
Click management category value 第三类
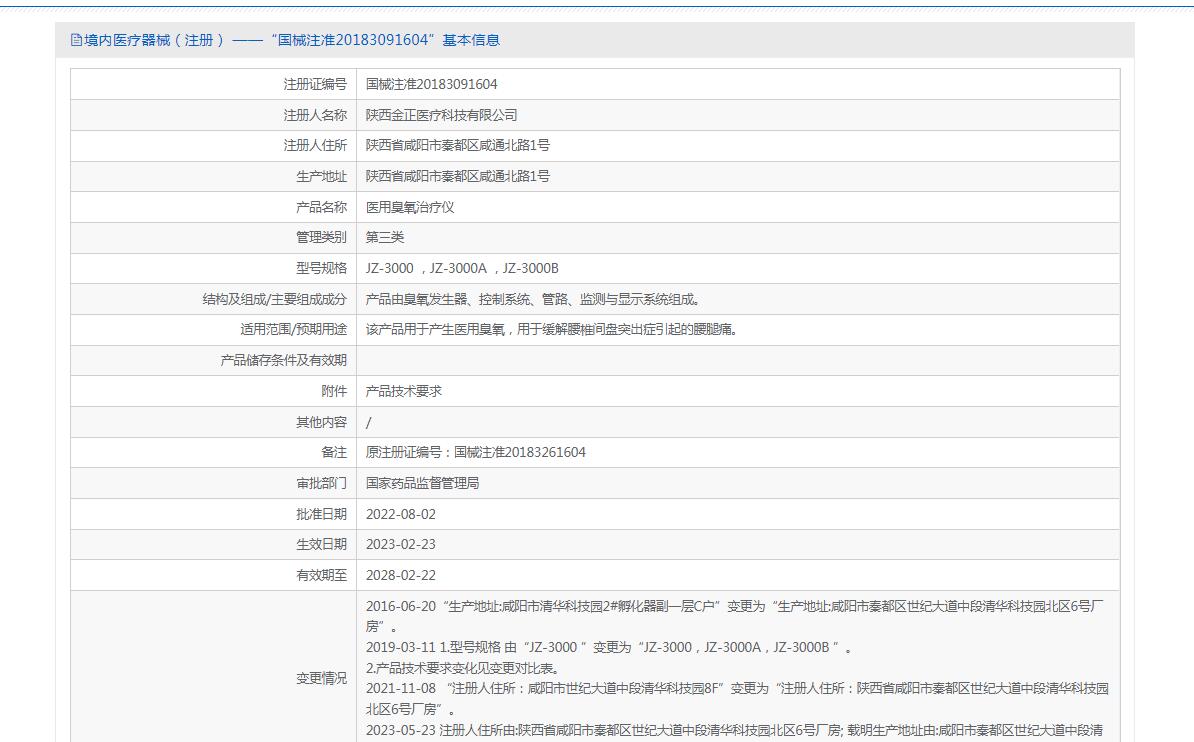tap(385, 237)
